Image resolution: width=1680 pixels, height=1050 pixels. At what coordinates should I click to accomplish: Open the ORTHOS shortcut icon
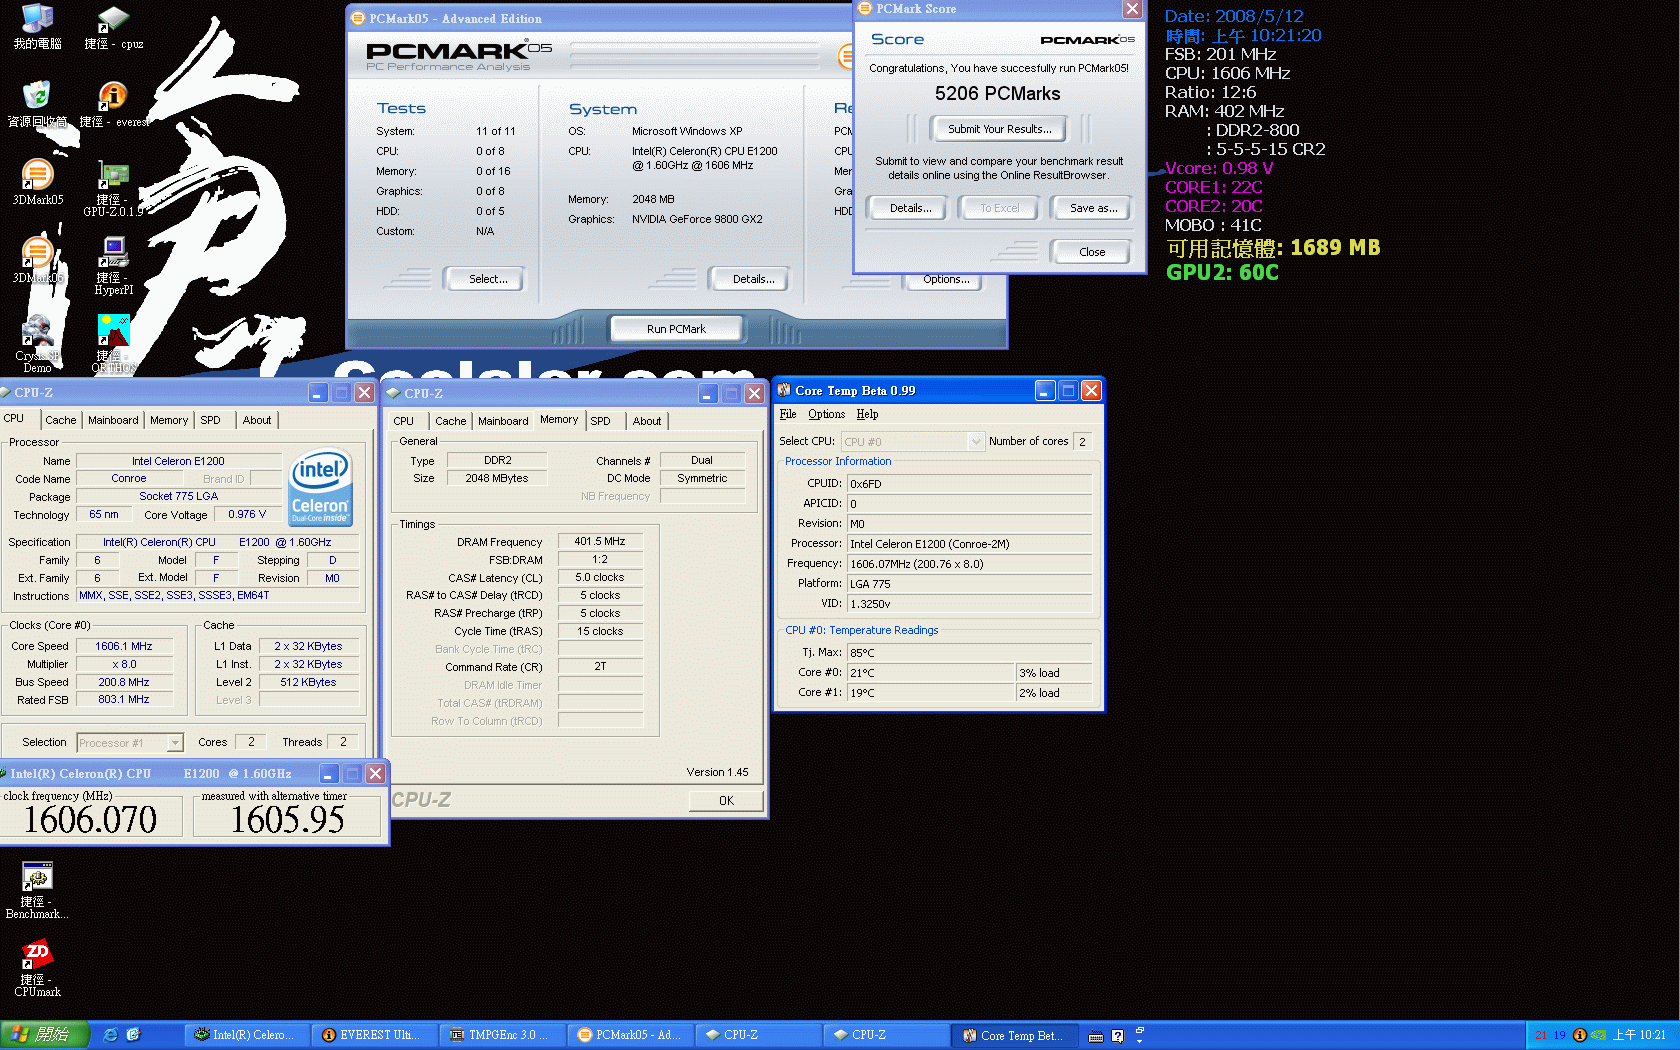click(113, 344)
